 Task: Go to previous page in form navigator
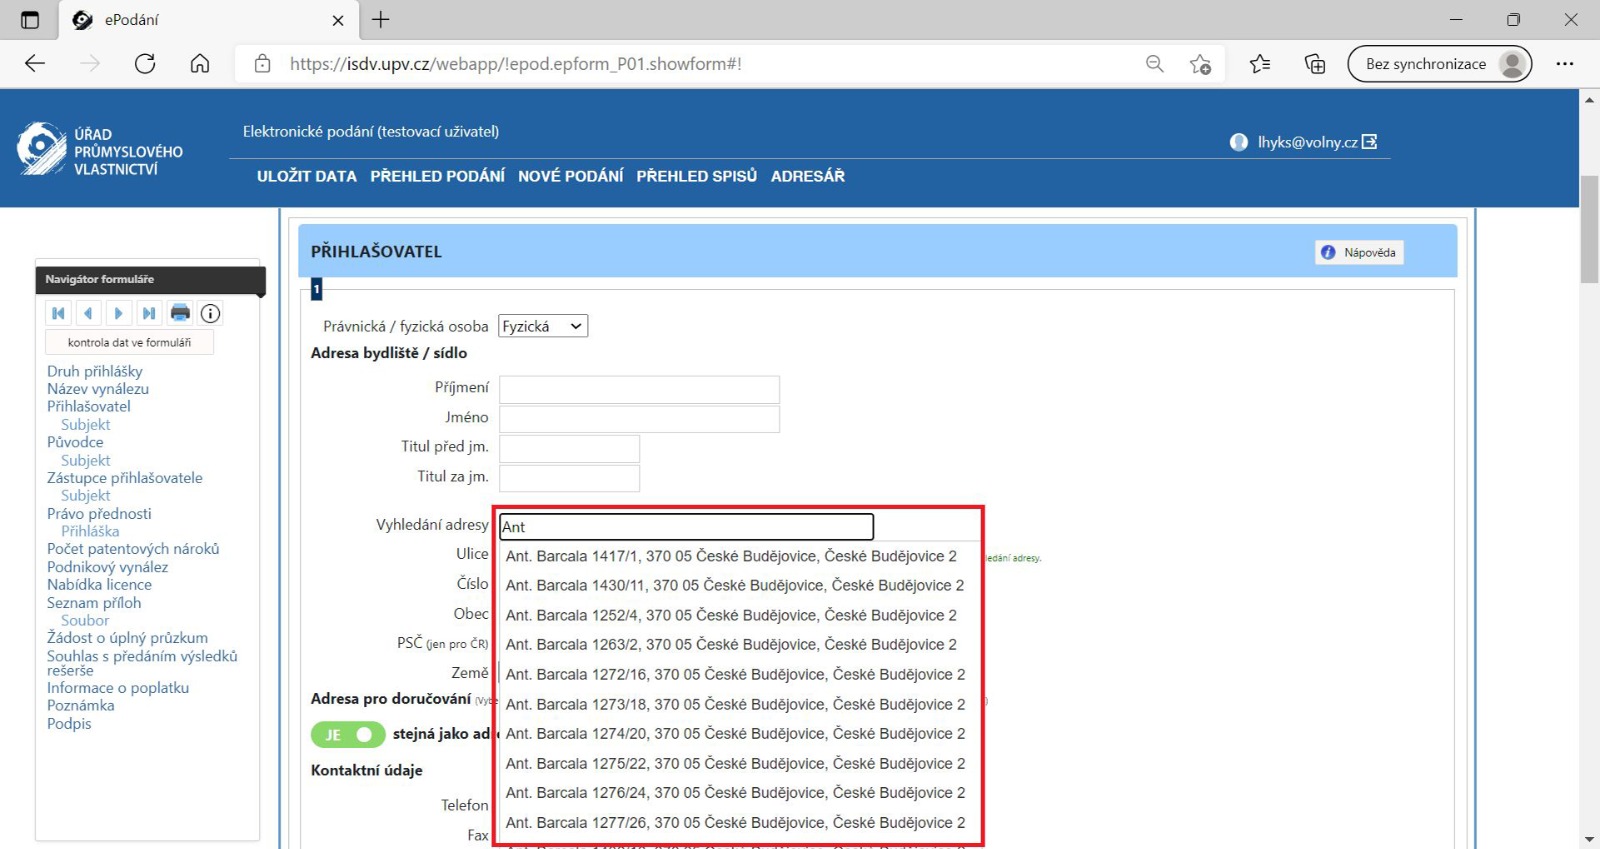coord(88,314)
